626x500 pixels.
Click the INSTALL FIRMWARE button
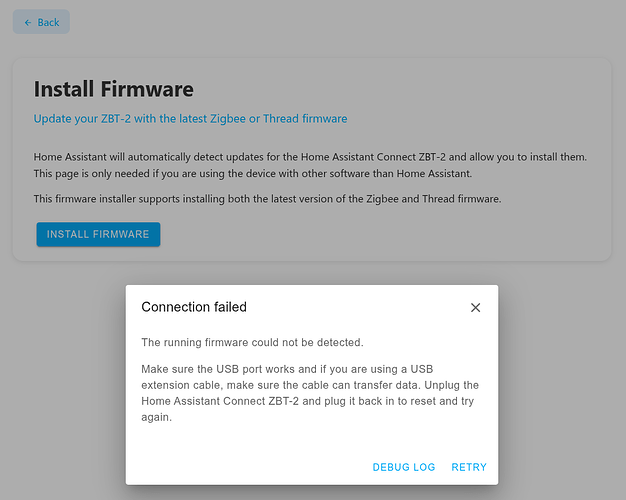pyautogui.click(x=98, y=234)
